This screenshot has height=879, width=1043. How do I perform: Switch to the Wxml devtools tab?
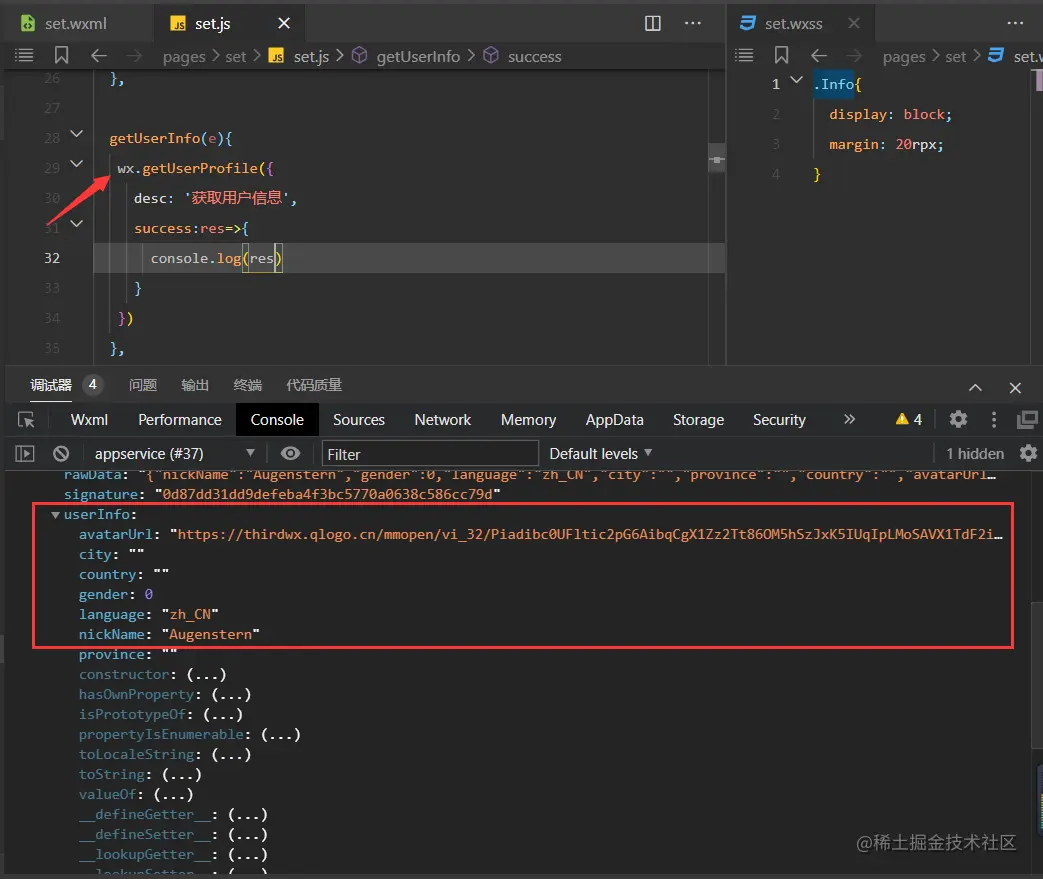coord(89,420)
